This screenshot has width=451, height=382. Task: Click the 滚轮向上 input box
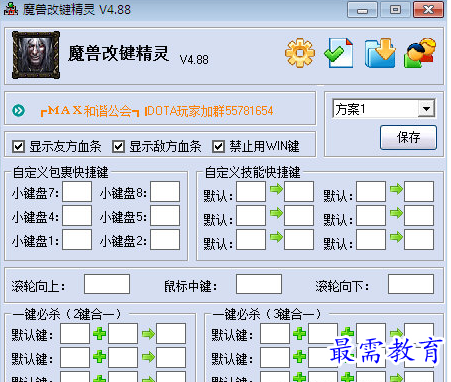(107, 284)
